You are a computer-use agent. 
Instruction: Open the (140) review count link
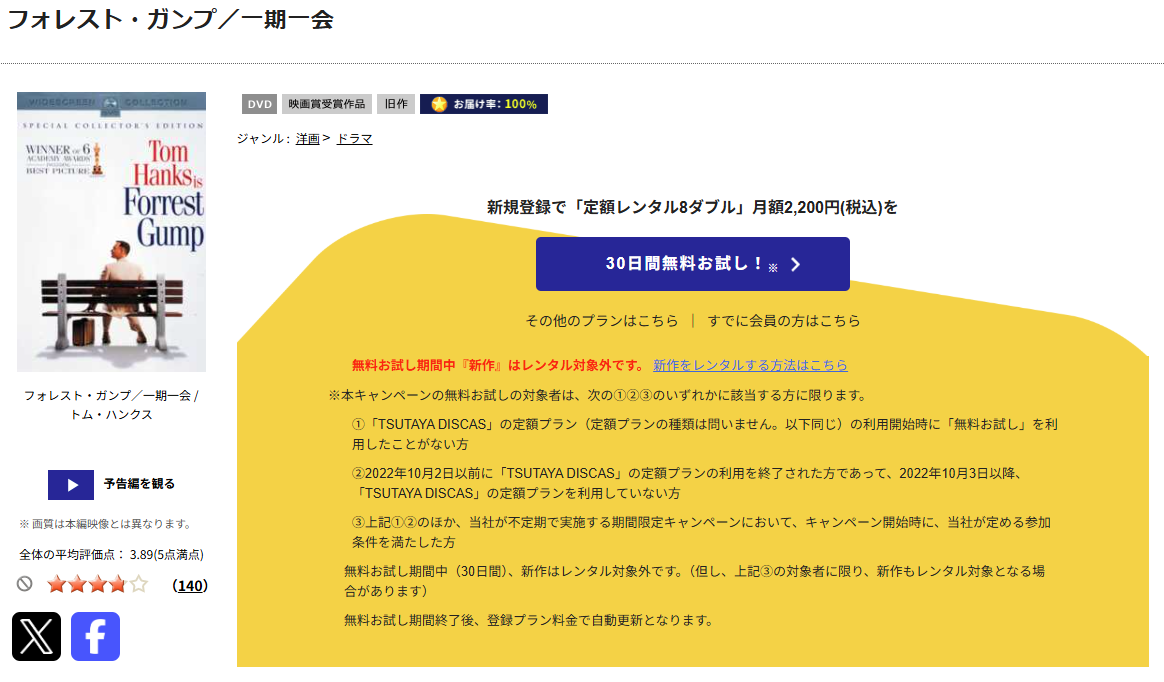pyautogui.click(x=190, y=586)
